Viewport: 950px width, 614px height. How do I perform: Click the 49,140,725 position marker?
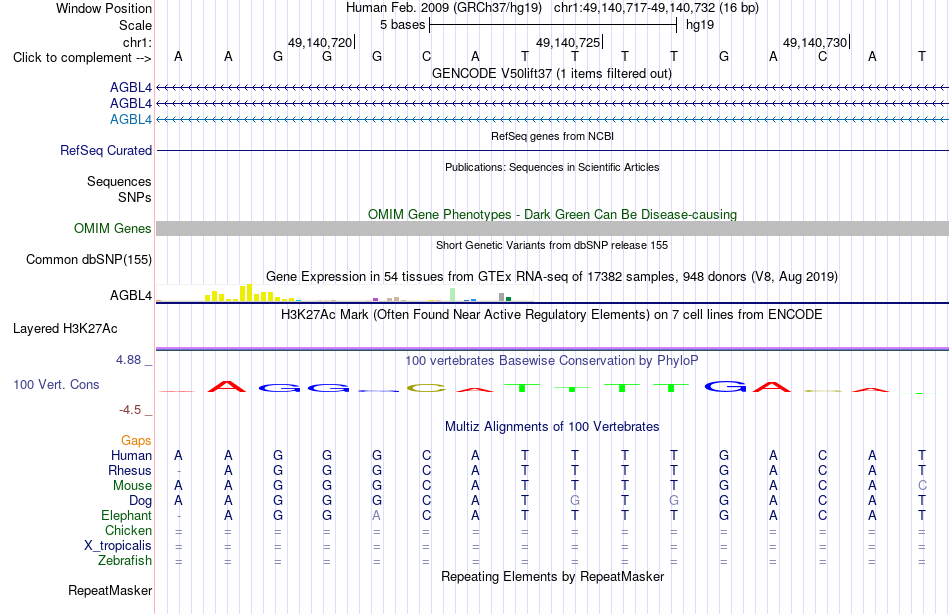pyautogui.click(x=568, y=42)
